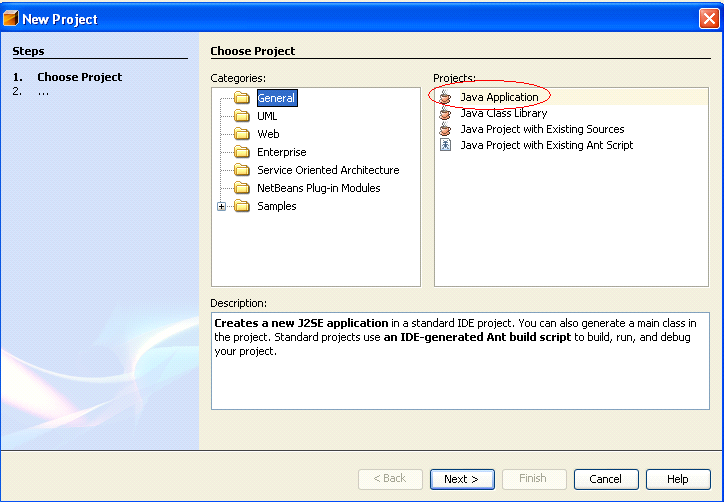The width and height of the screenshot is (725, 503).
Task: Click the disabled Back button
Action: click(x=390, y=479)
